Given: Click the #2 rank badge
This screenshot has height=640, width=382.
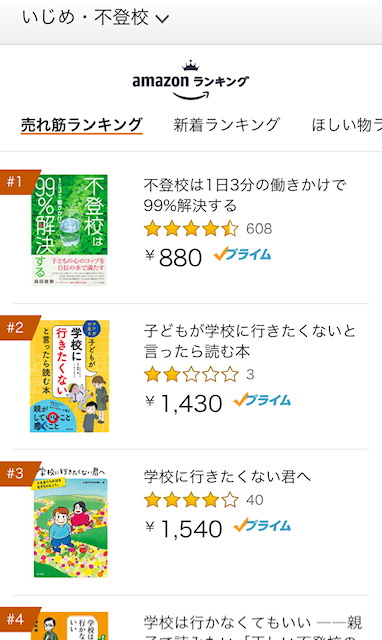Looking at the screenshot, I should pyautogui.click(x=17, y=327).
